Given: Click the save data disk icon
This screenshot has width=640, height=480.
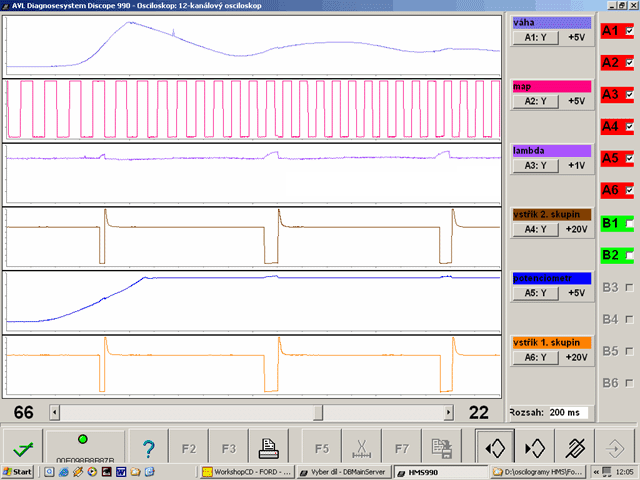Looking at the screenshot, I should 442,449.
